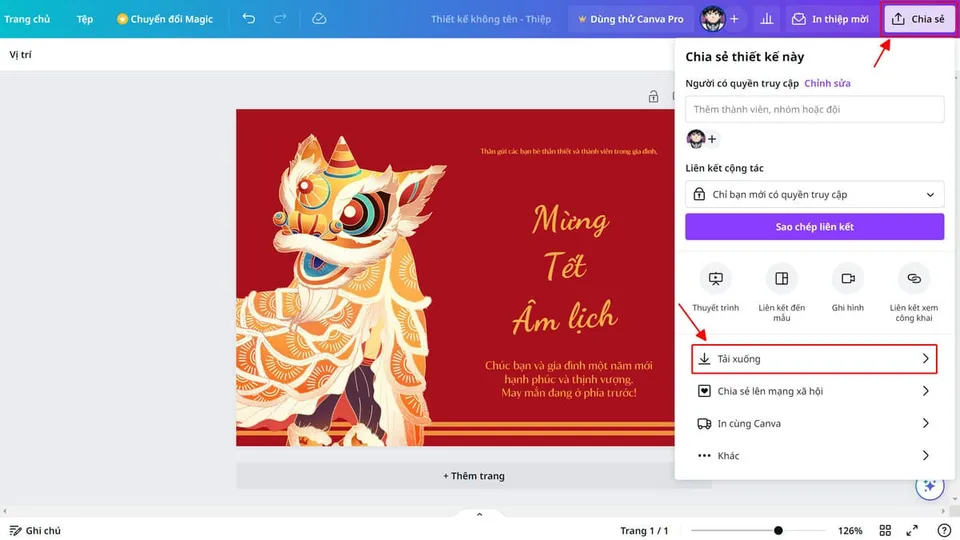This screenshot has width=960, height=540.
Task: Open grid view icon in status bar
Action: pos(885,530)
